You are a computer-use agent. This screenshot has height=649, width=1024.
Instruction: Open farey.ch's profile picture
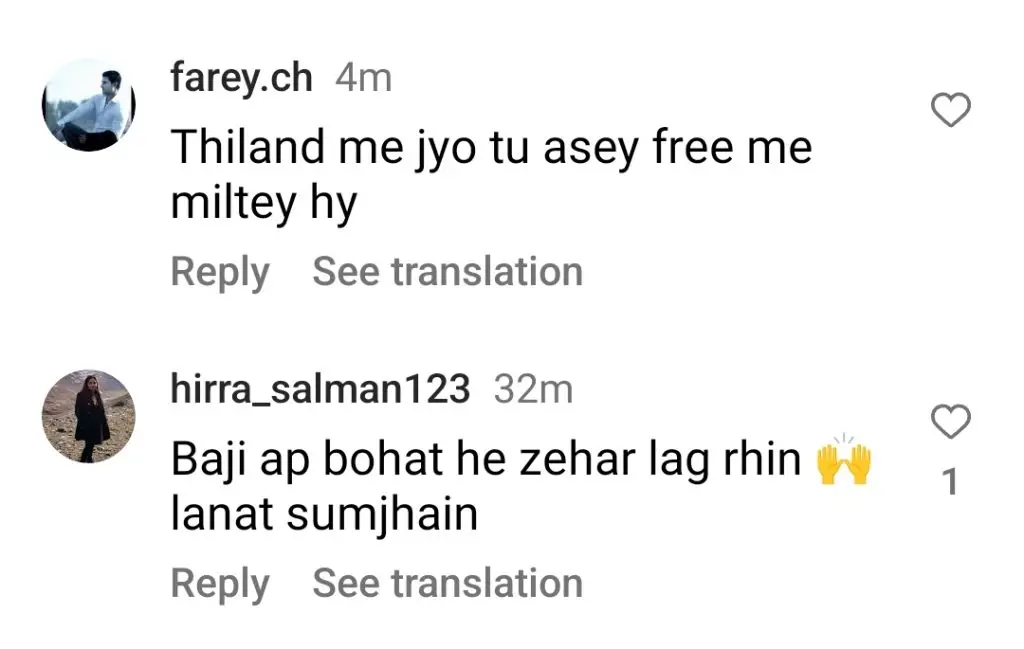click(x=89, y=104)
